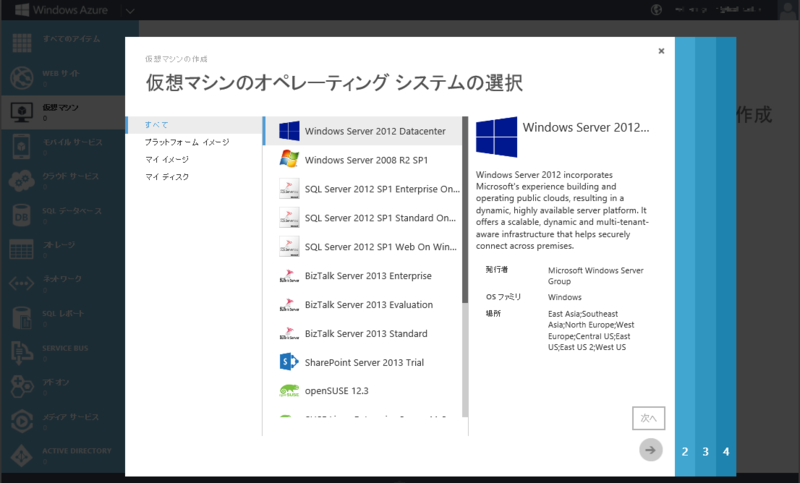The width and height of the screenshot is (800, 483).
Task: Open Web Sites icon in sidebar
Action: (x=22, y=78)
